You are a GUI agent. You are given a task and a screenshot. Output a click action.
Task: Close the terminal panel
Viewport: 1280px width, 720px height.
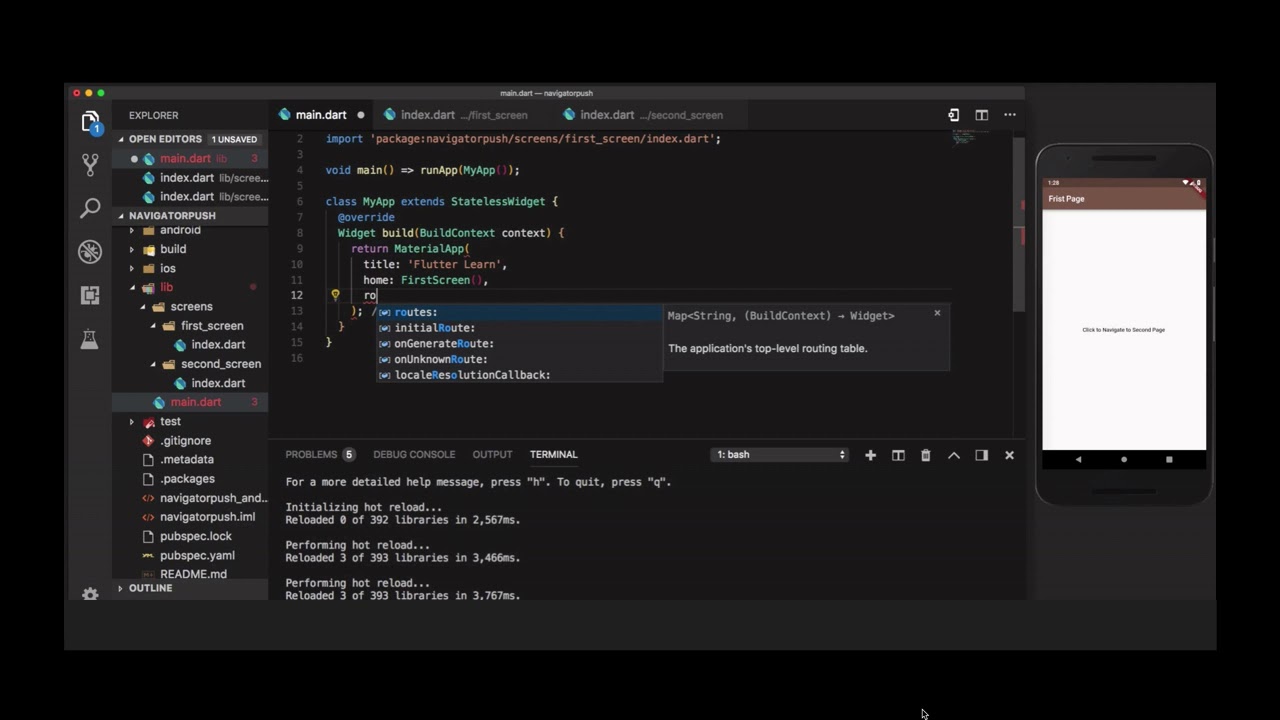click(1009, 455)
